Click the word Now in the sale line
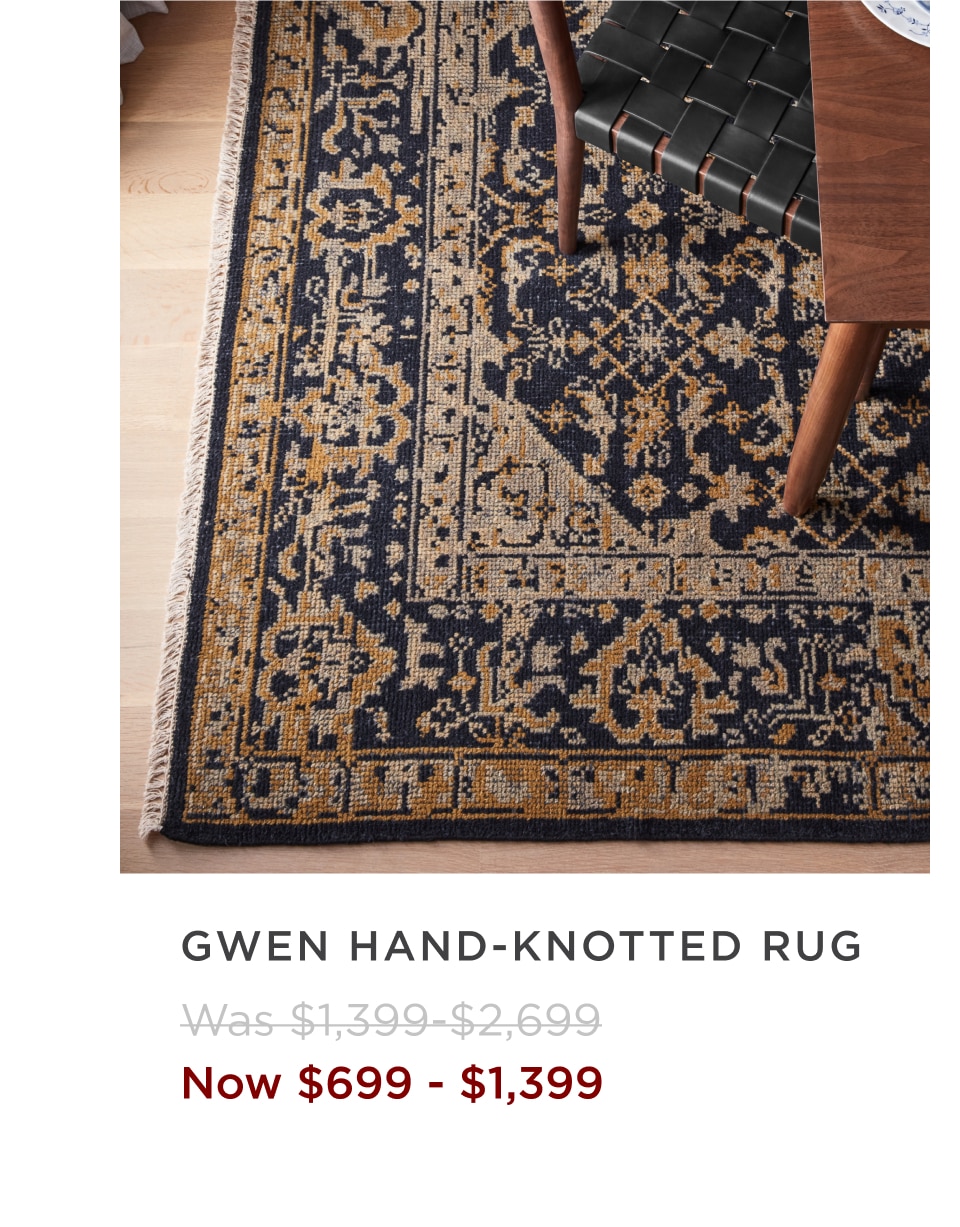Image resolution: width=960 pixels, height=1227 pixels. (x=231, y=1084)
